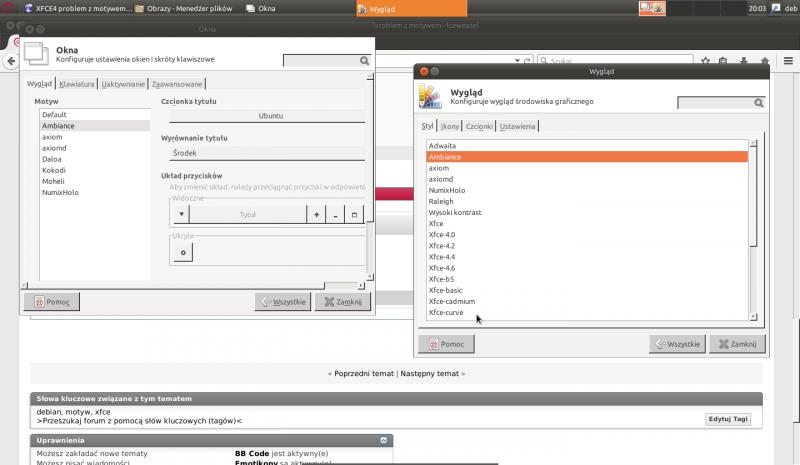The height and width of the screenshot is (465, 800).
Task: Click the Wygląd style list vertical scrollbar
Action: [x=753, y=230]
